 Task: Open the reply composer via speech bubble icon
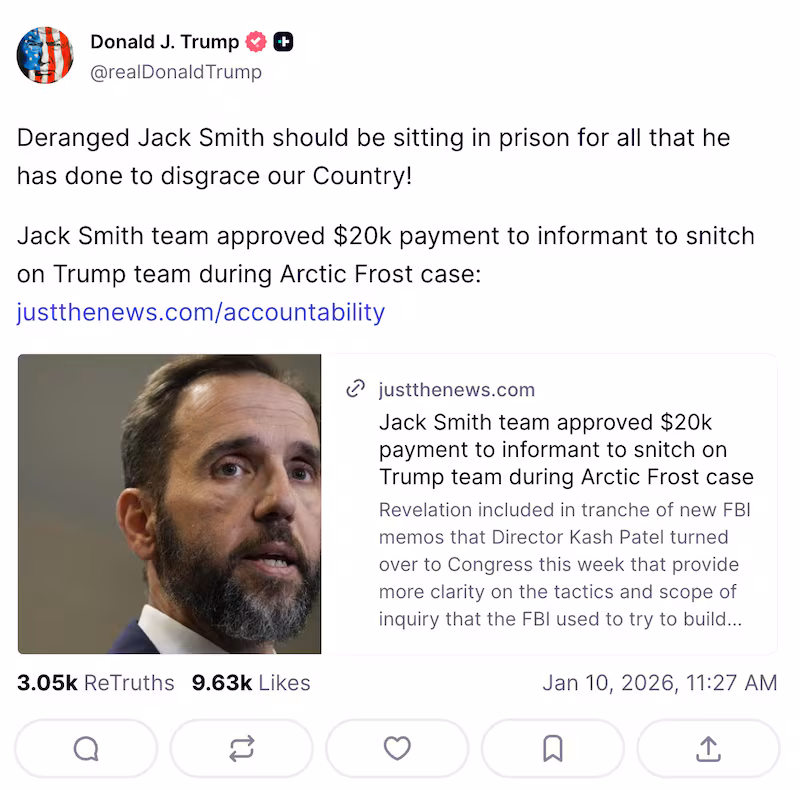click(86, 748)
